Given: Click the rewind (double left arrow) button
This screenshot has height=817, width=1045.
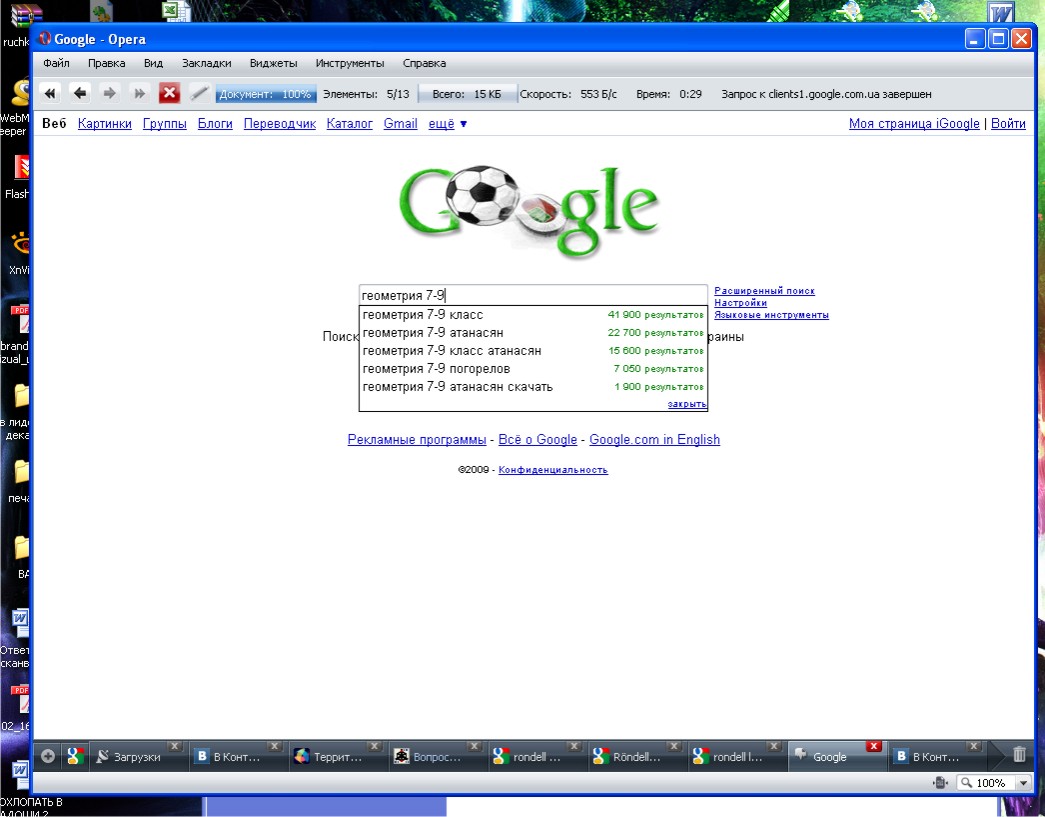Looking at the screenshot, I should (49, 93).
